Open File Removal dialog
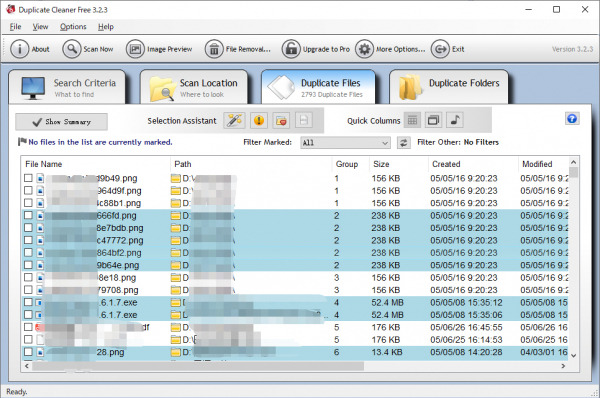Viewport: 600px width, 398px height. point(238,49)
